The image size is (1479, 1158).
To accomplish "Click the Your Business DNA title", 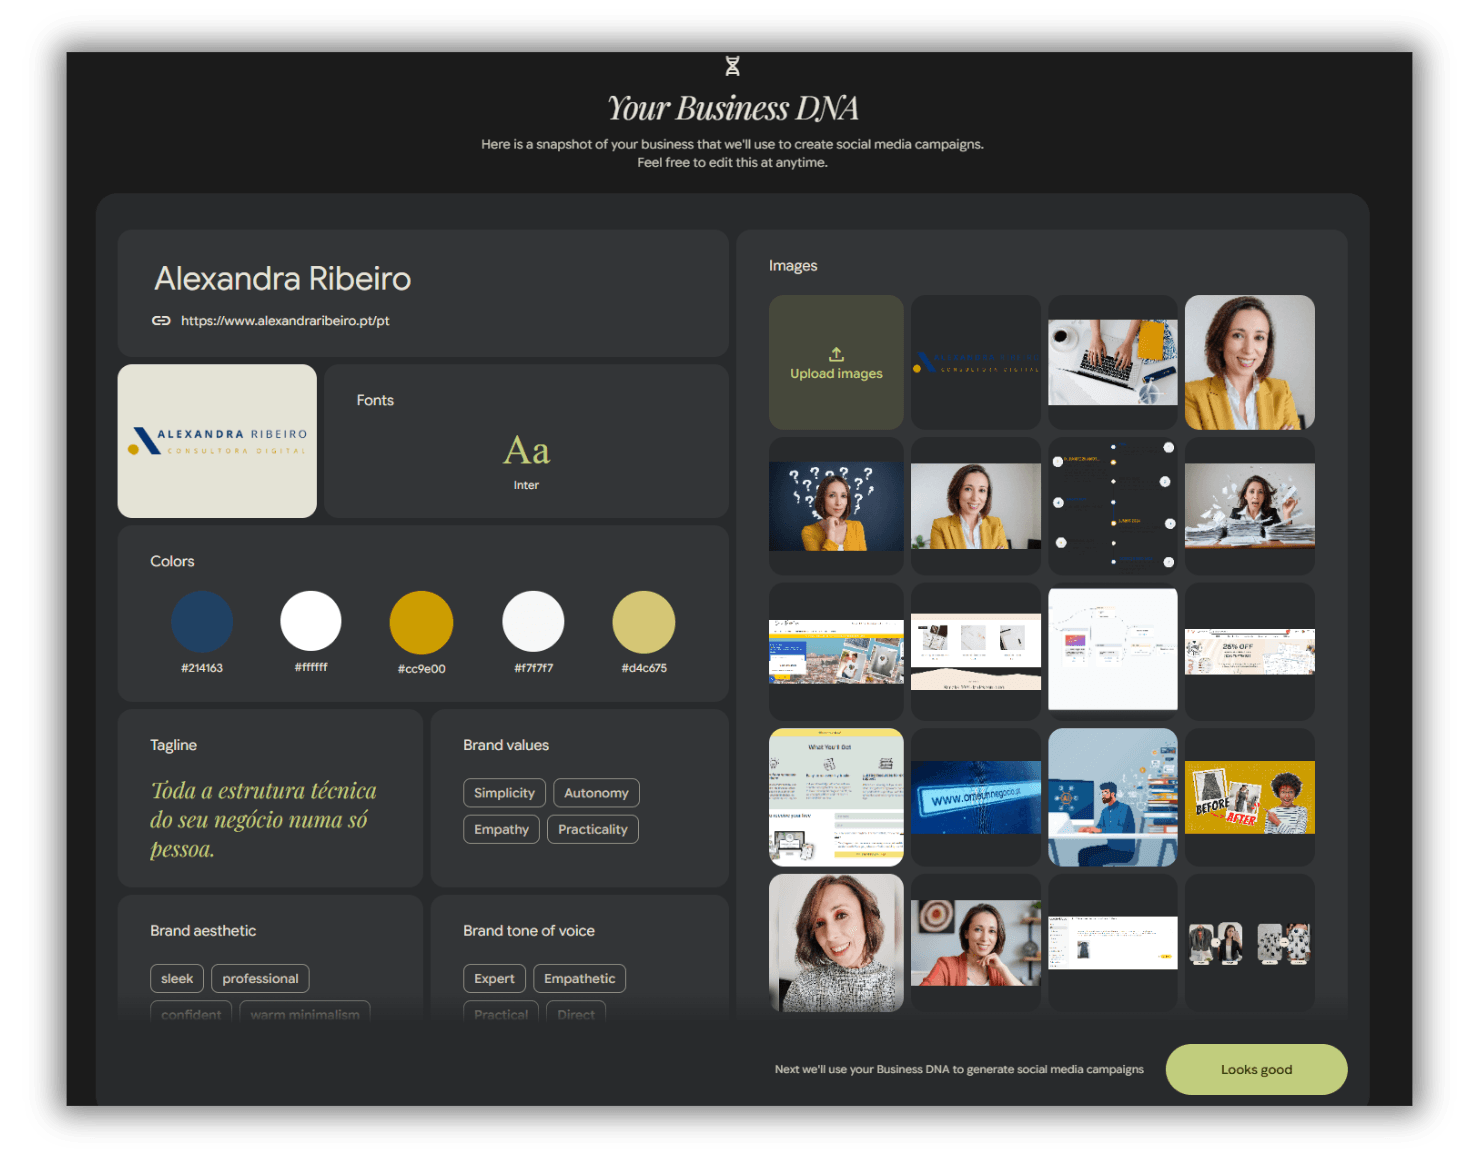I will pos(733,108).
